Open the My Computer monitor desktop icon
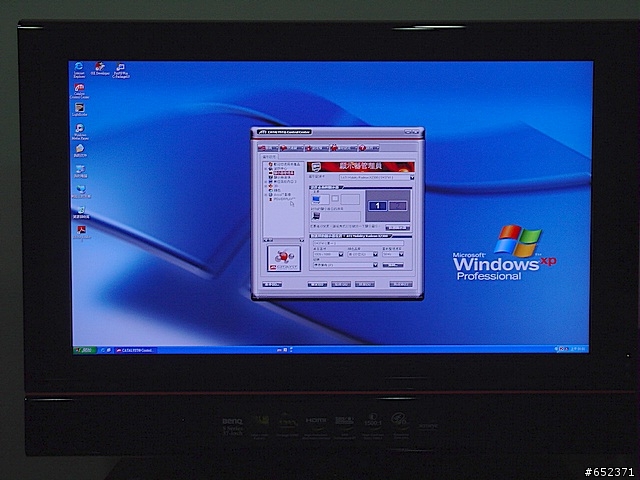This screenshot has width=640, height=480. (80, 171)
